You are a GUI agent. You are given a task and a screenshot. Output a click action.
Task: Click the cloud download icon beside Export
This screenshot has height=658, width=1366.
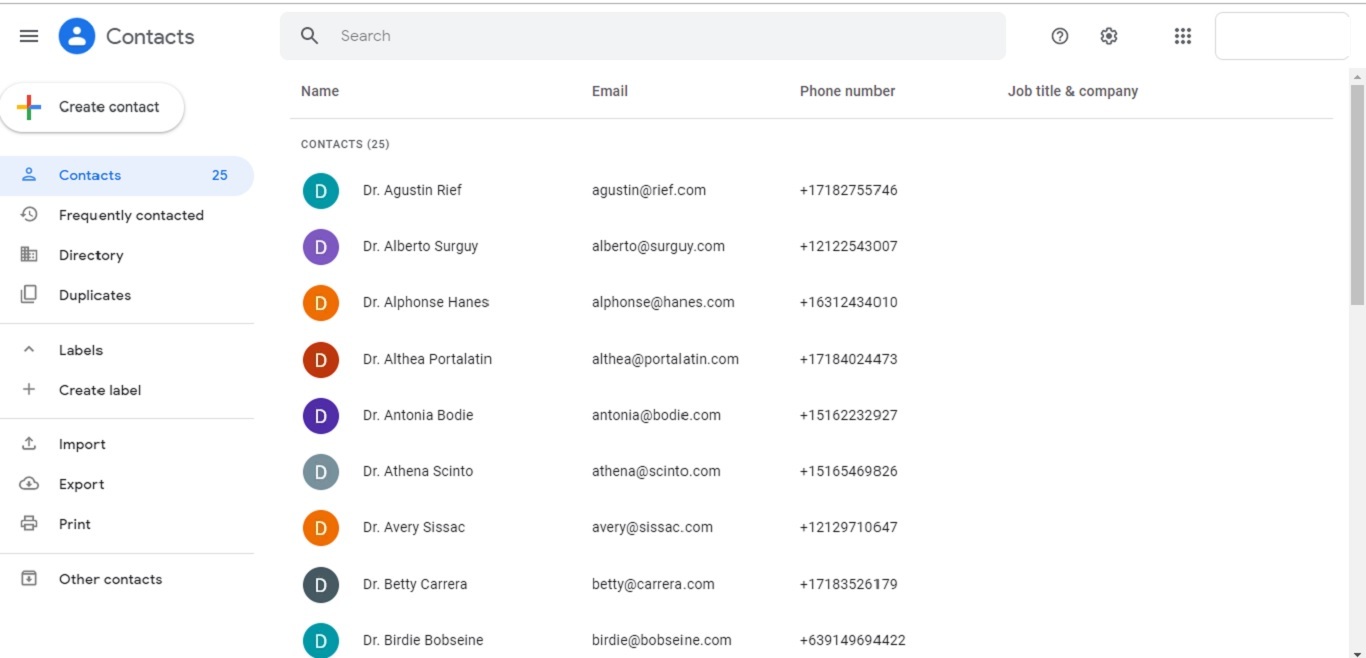[x=29, y=484]
